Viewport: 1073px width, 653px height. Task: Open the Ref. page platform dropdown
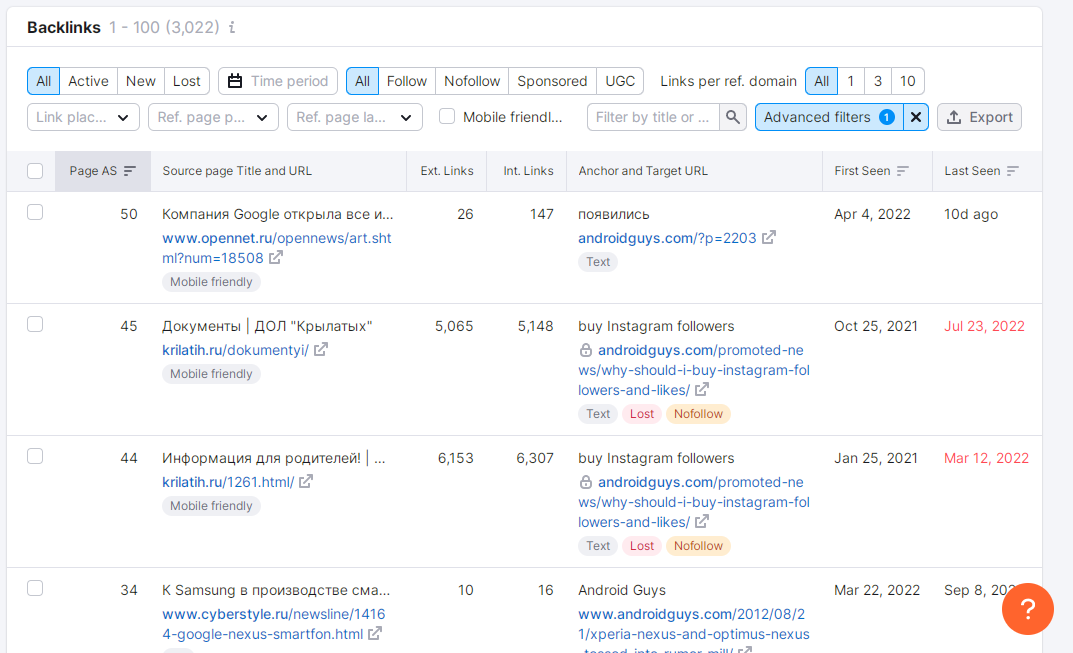pos(213,117)
